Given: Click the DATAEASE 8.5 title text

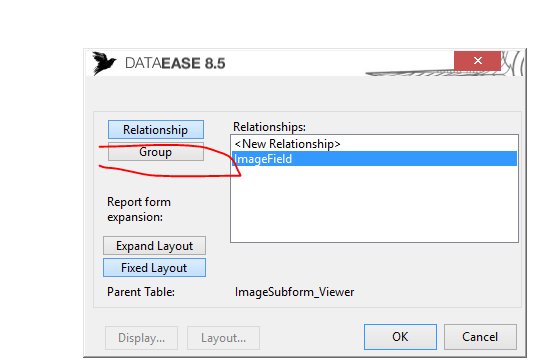Looking at the screenshot, I should tap(175, 63).
